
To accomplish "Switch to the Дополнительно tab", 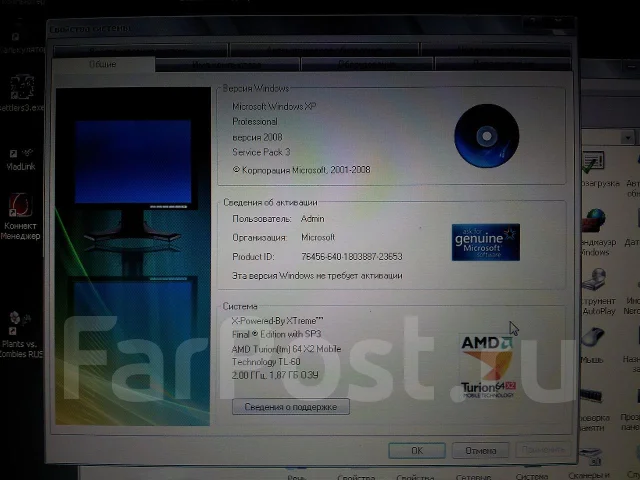I will click(503, 65).
